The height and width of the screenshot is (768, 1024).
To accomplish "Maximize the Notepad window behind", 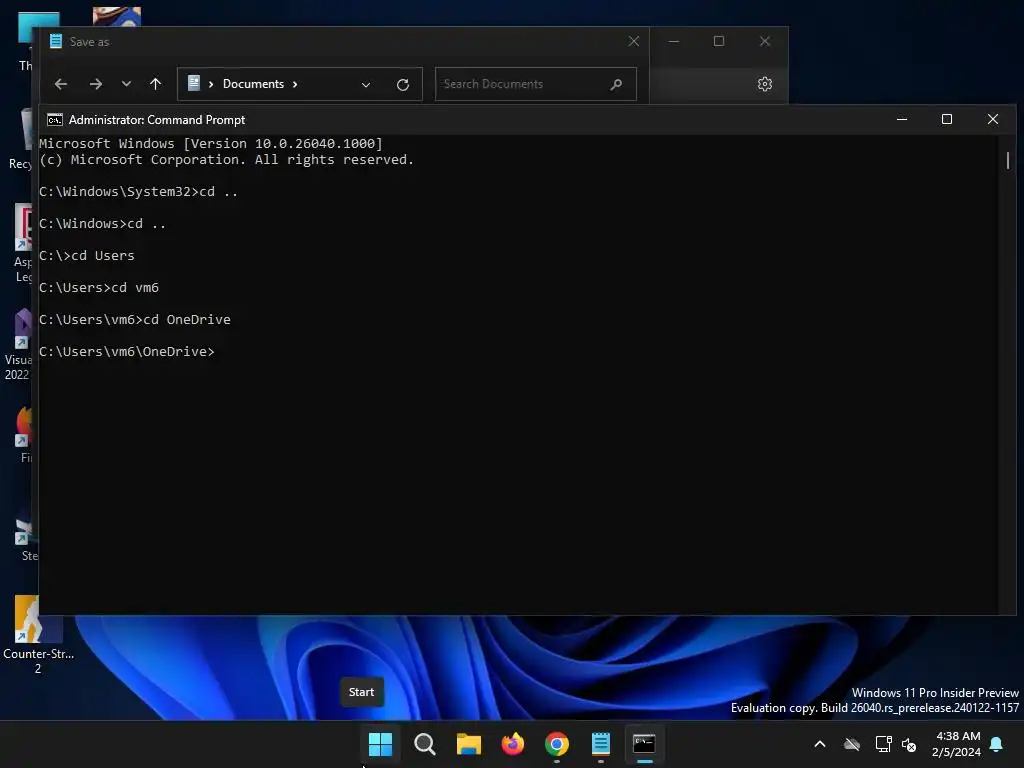I will tap(719, 41).
